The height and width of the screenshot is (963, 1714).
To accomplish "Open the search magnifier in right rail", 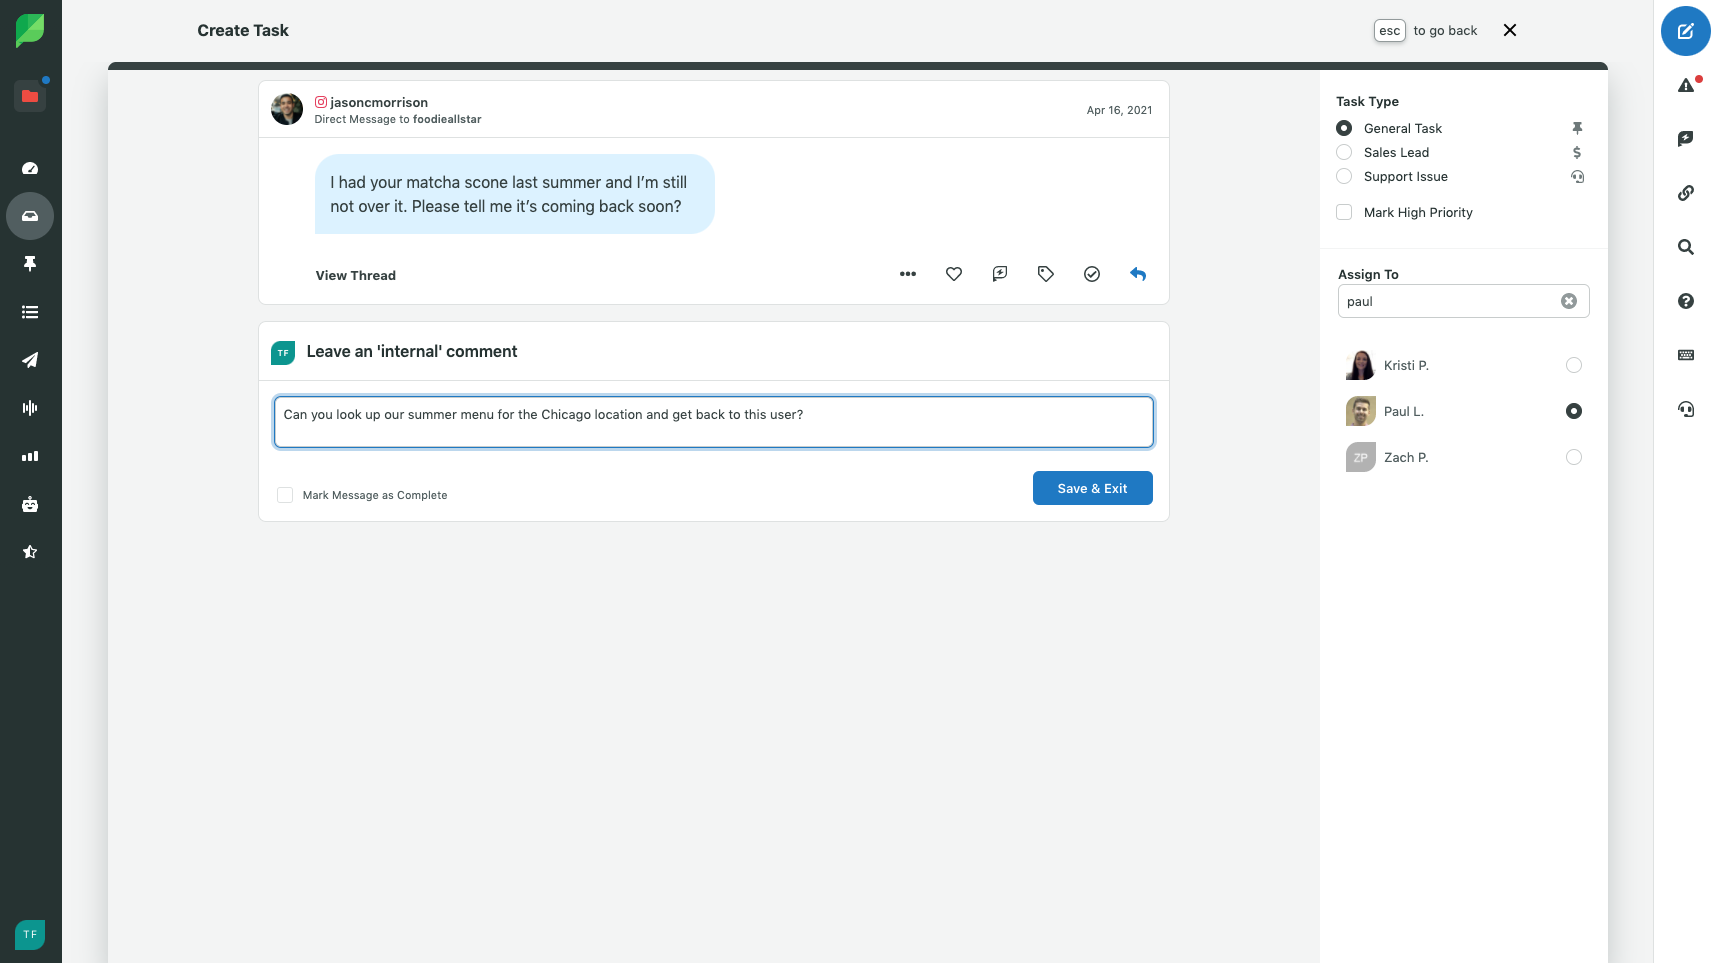I will pyautogui.click(x=1686, y=247).
